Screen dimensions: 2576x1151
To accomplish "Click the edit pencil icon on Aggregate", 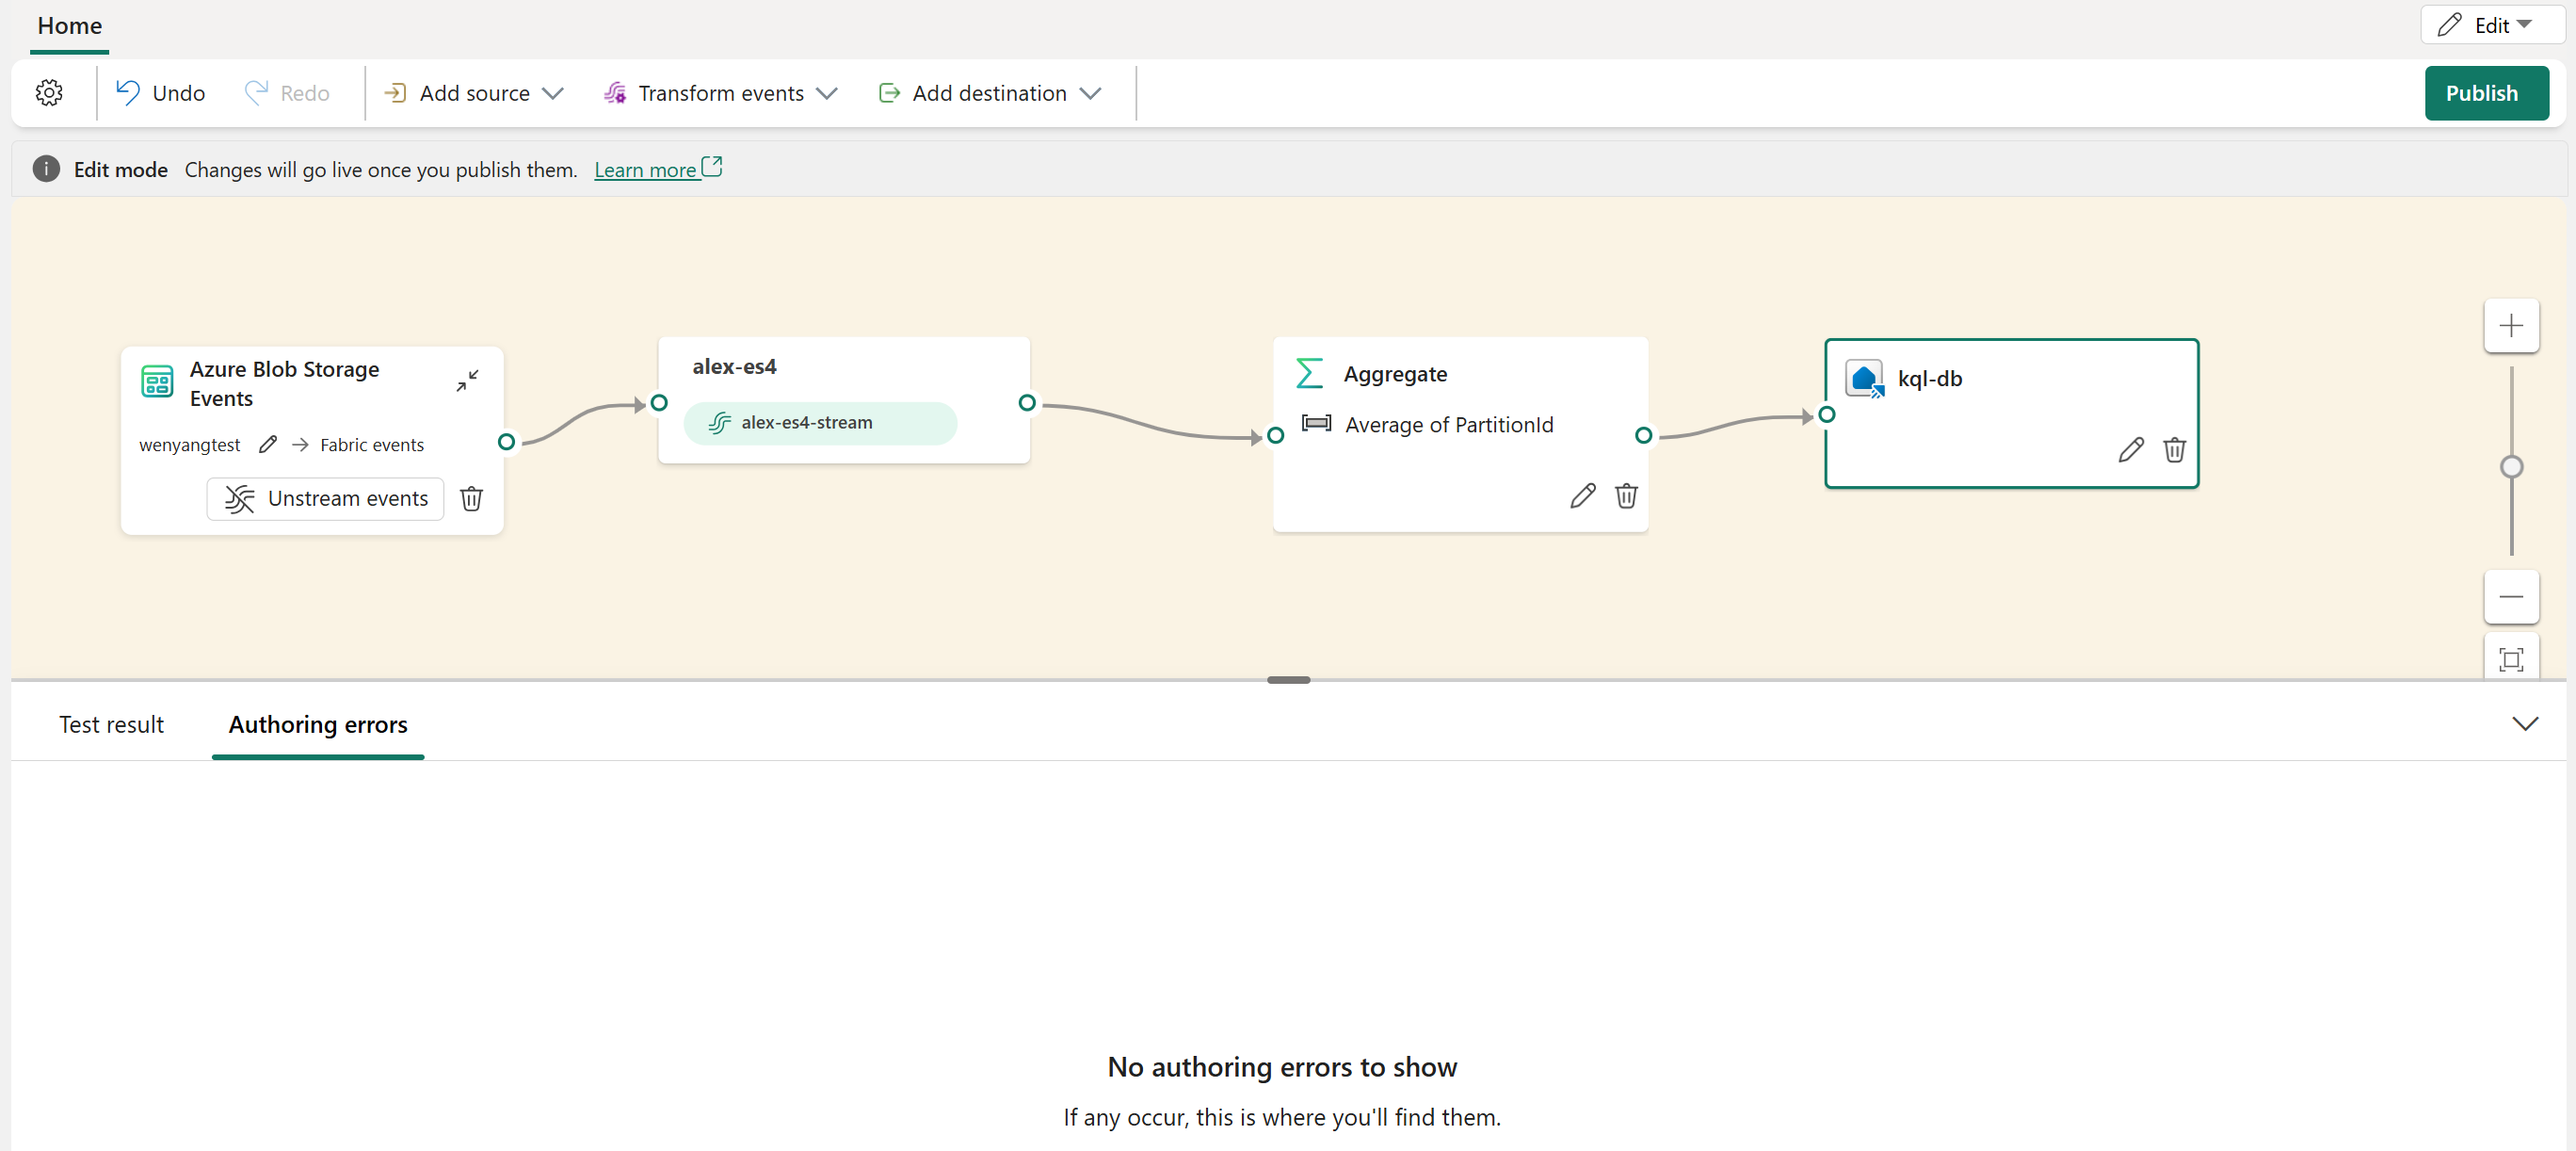I will pyautogui.click(x=1581, y=494).
